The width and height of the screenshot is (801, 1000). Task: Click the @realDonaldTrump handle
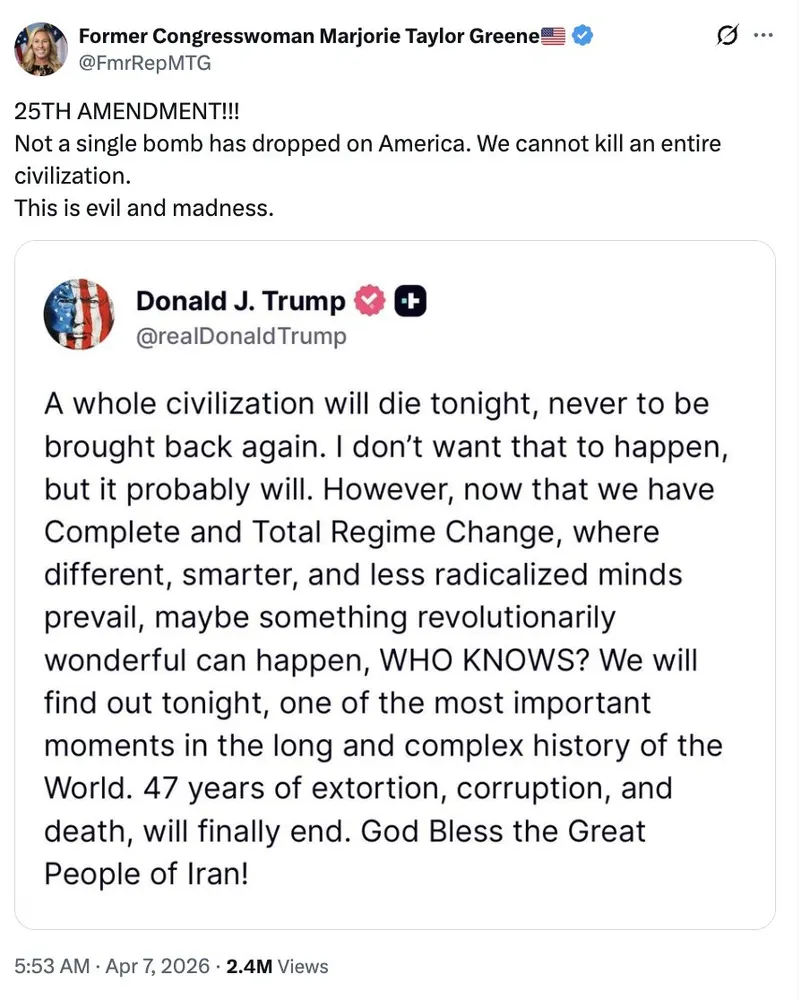(240, 336)
